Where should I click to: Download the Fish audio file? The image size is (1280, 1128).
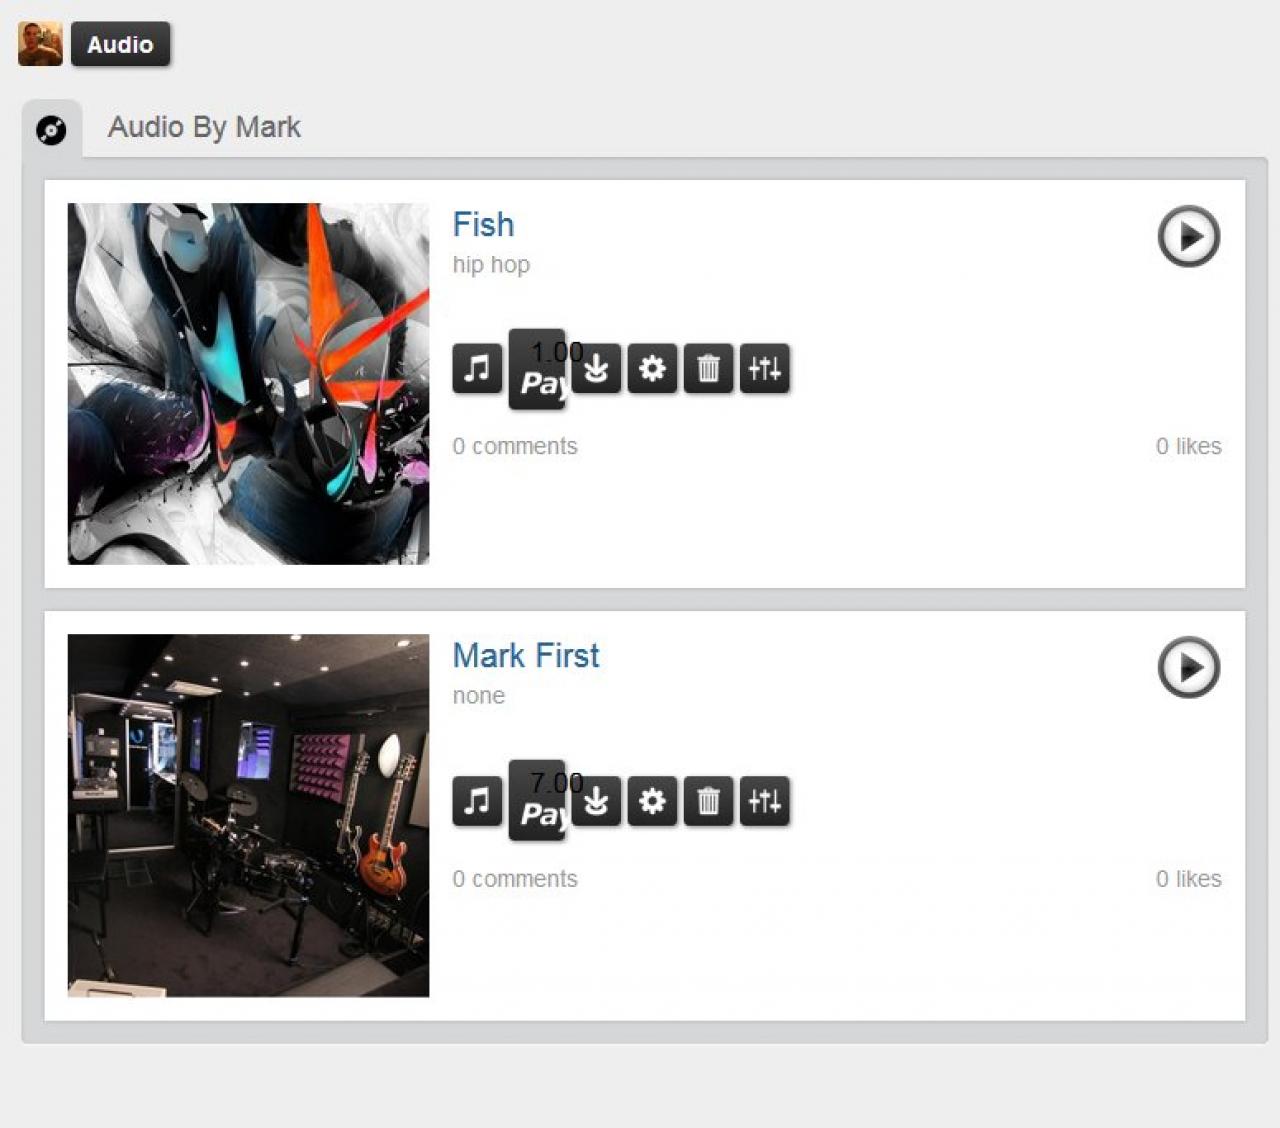[x=597, y=369]
